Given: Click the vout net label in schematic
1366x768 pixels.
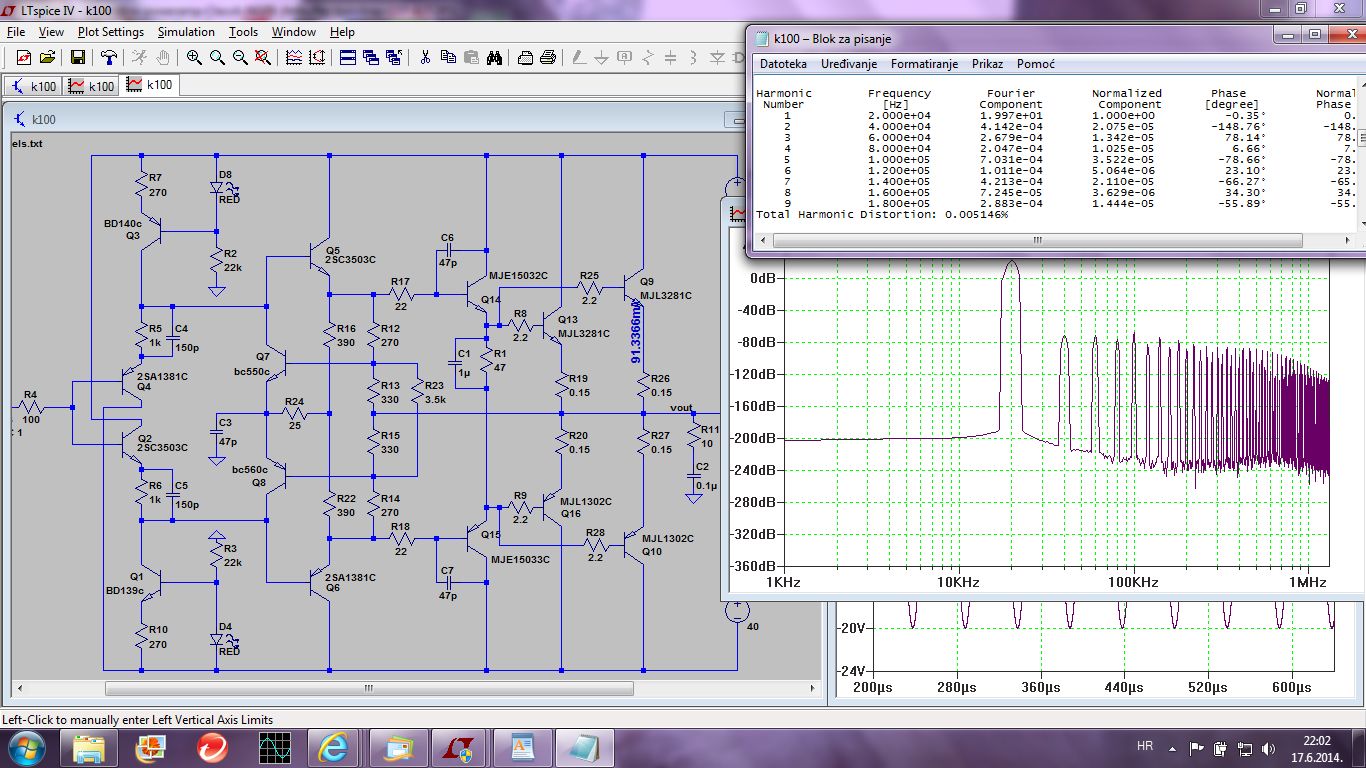Looking at the screenshot, I should click(x=681, y=407).
